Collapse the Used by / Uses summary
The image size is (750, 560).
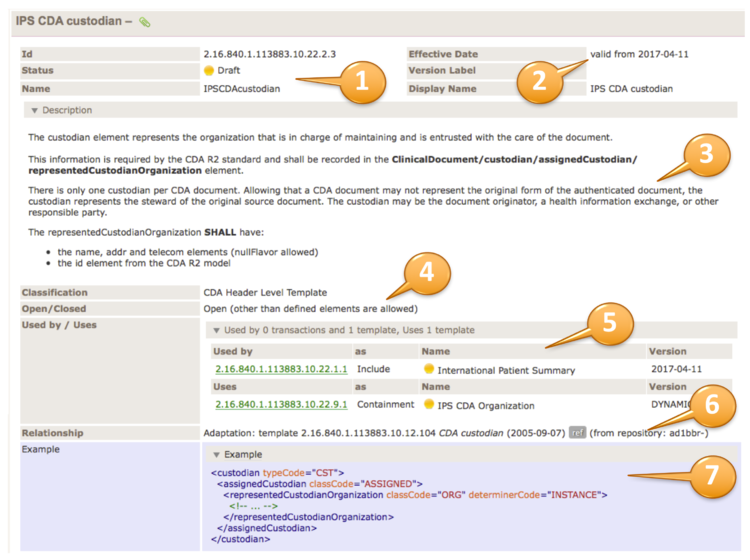(x=216, y=330)
